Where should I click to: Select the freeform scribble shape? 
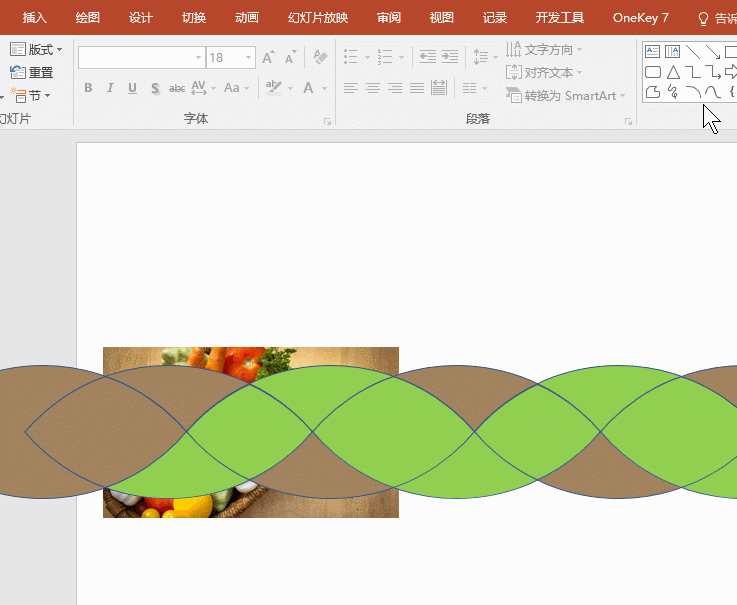pos(673,92)
